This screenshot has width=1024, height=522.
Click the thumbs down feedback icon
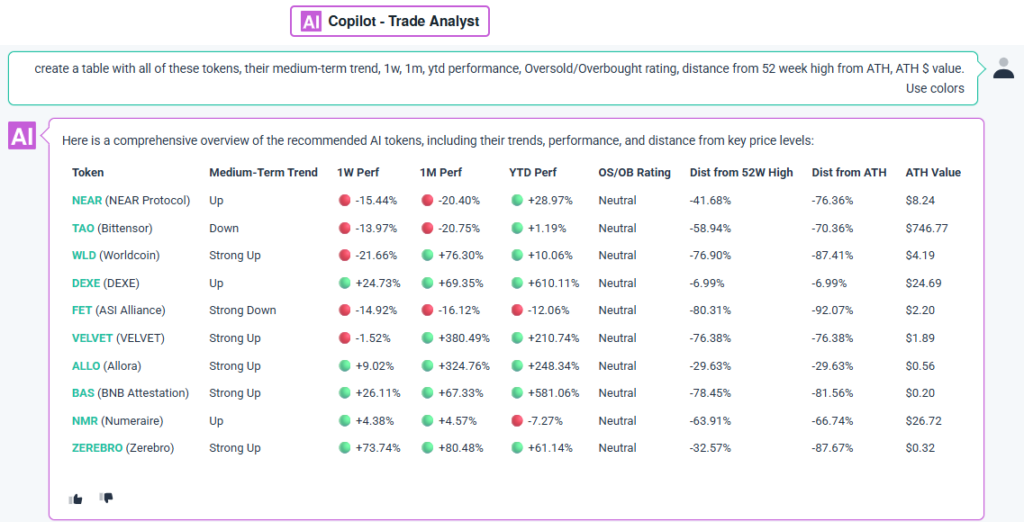106,498
